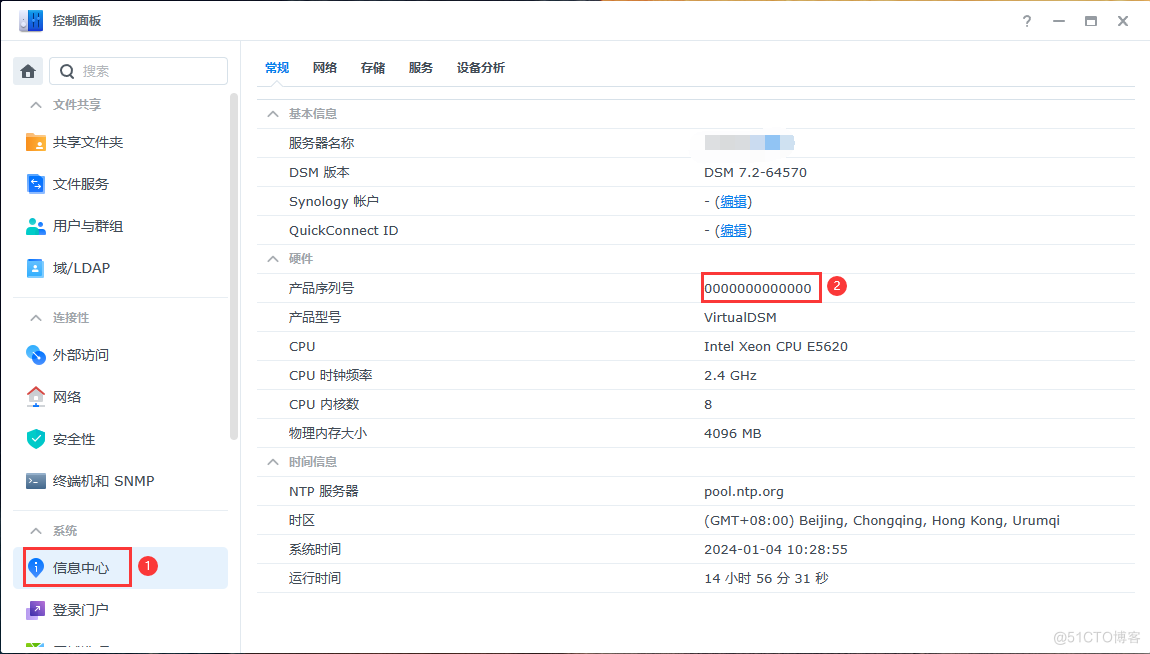Click 编辑 link for QuickConnect ID

733,231
